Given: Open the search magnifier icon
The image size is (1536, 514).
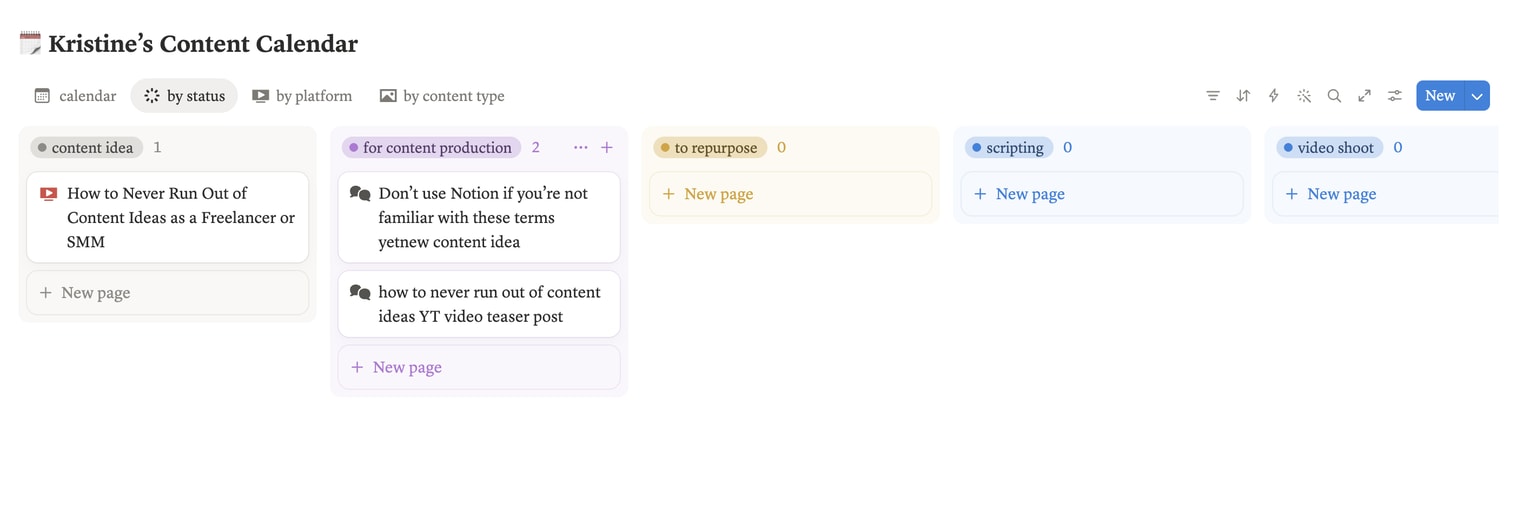Looking at the screenshot, I should coord(1334,96).
